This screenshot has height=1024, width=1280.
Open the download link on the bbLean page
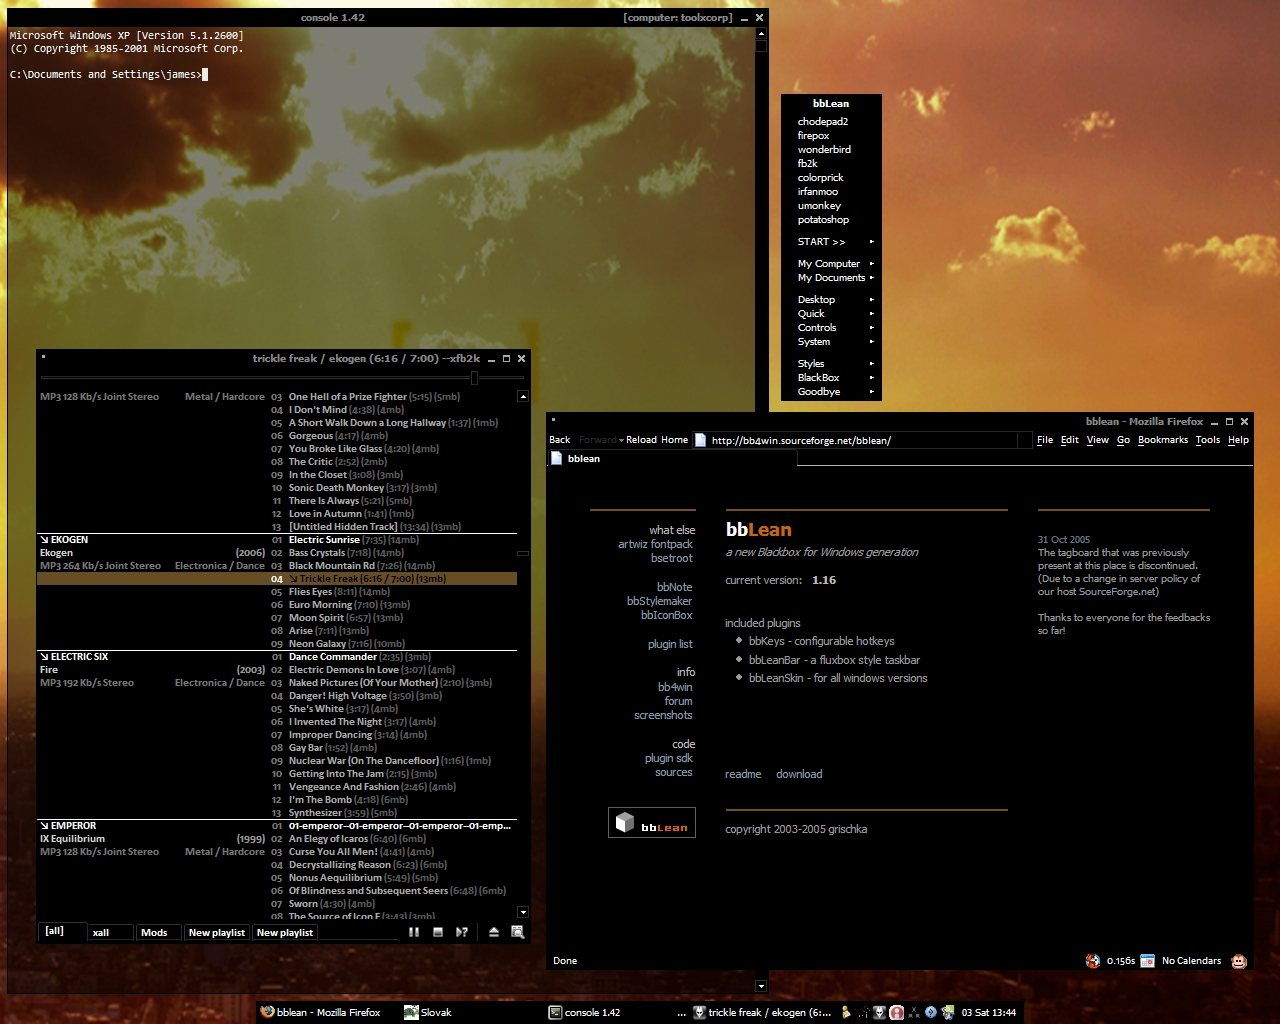pyautogui.click(x=799, y=774)
